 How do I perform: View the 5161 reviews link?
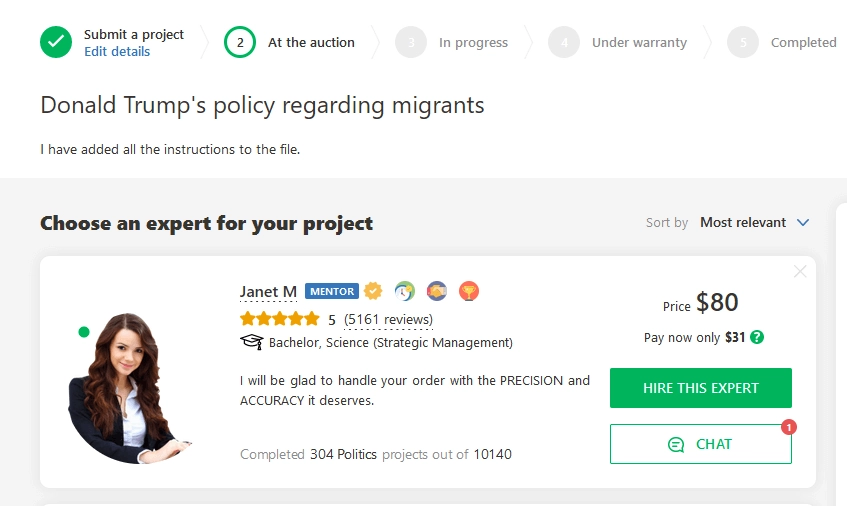click(388, 320)
